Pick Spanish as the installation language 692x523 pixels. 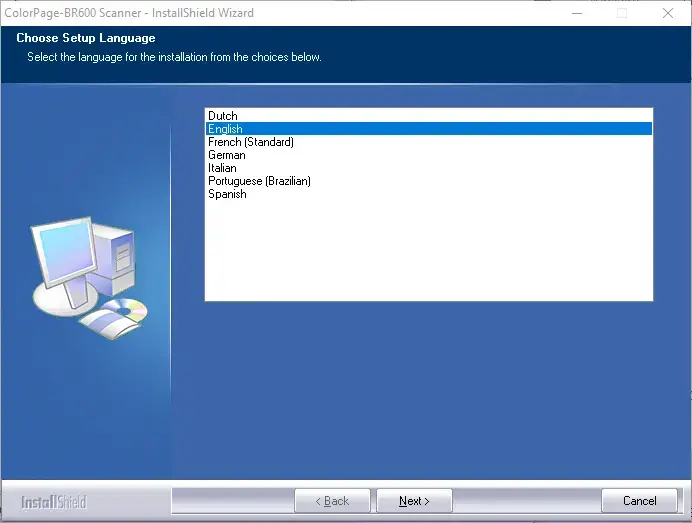[227, 194]
